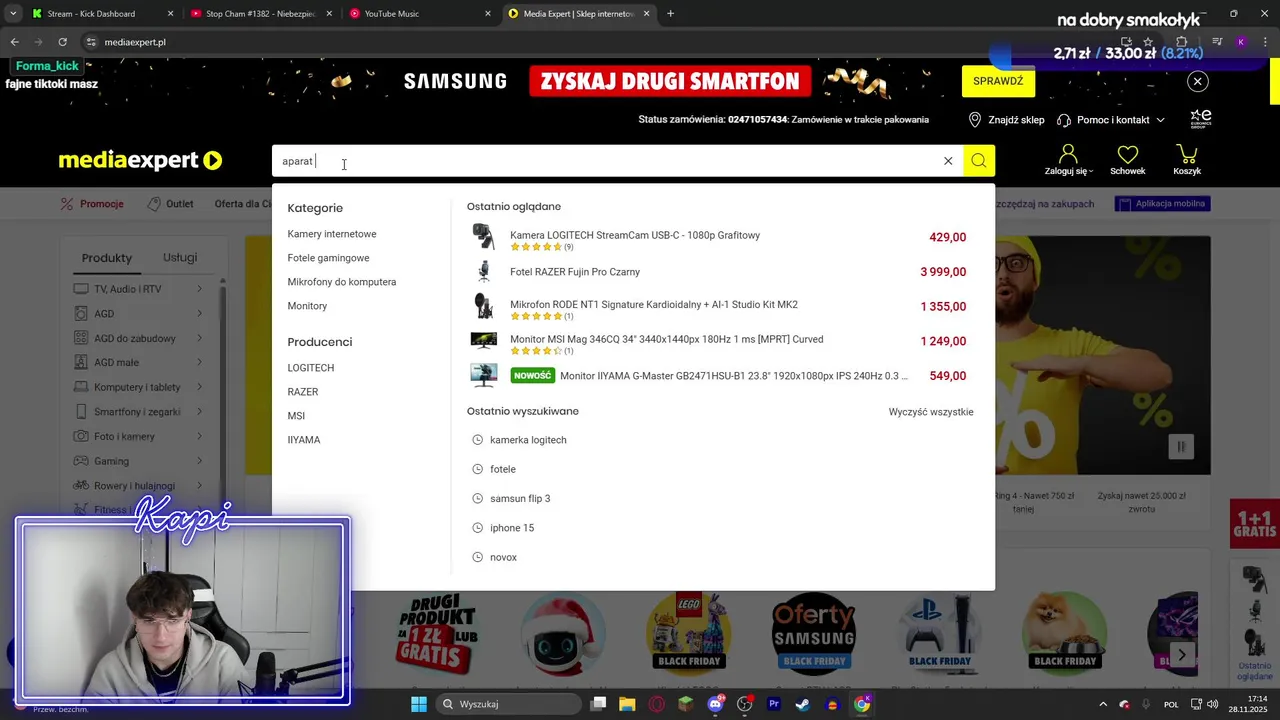Switch to the YouTube Music tab
The width and height of the screenshot is (1280, 720).
click(x=420, y=14)
